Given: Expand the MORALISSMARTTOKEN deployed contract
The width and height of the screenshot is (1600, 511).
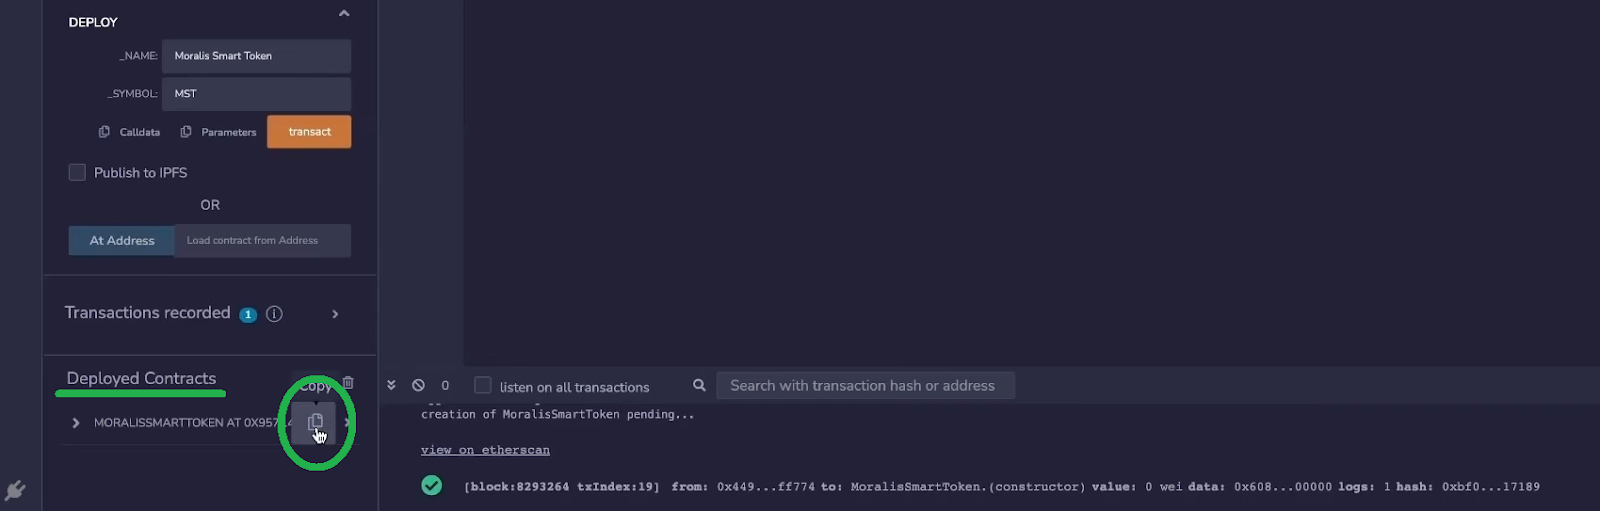Looking at the screenshot, I should click(x=76, y=423).
